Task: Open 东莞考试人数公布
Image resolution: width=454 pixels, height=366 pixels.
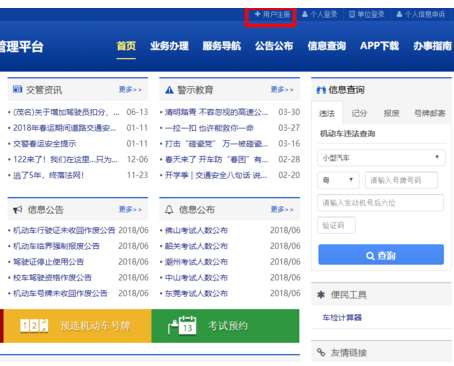Action: pyautogui.click(x=196, y=293)
